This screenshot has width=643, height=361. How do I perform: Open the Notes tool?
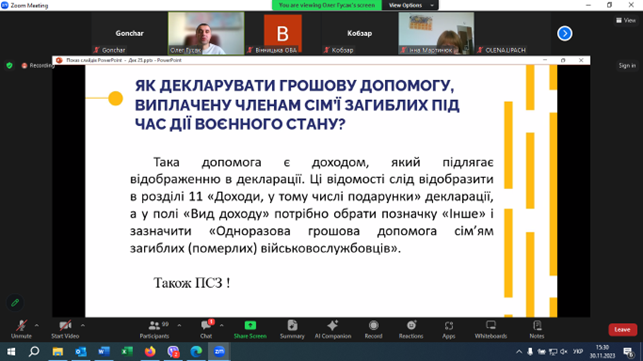tap(536, 329)
